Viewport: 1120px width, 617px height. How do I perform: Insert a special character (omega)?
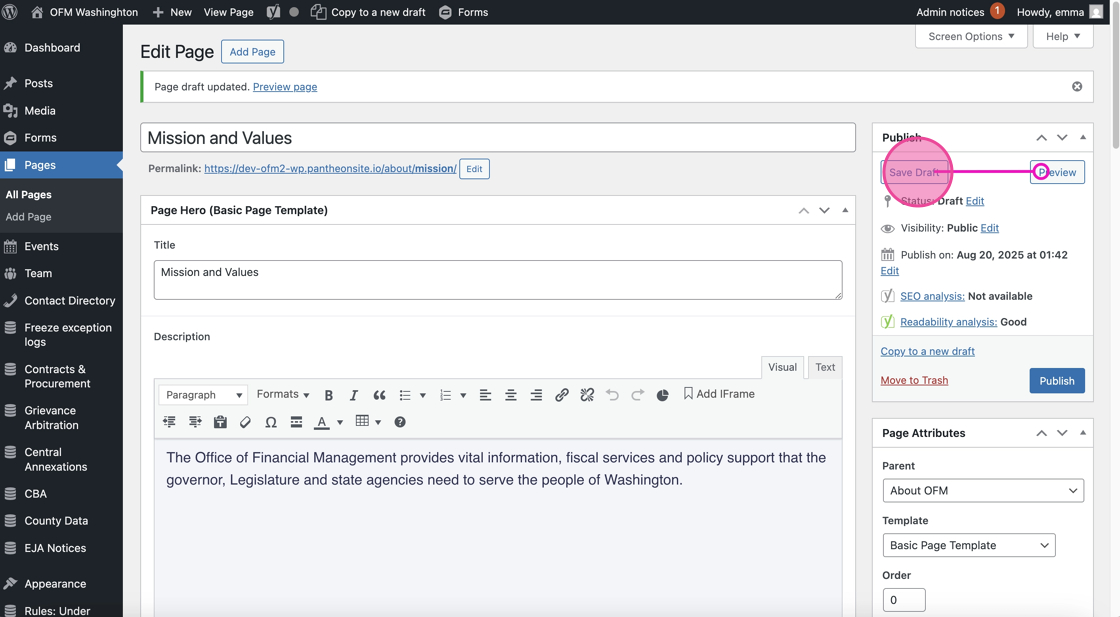point(271,422)
